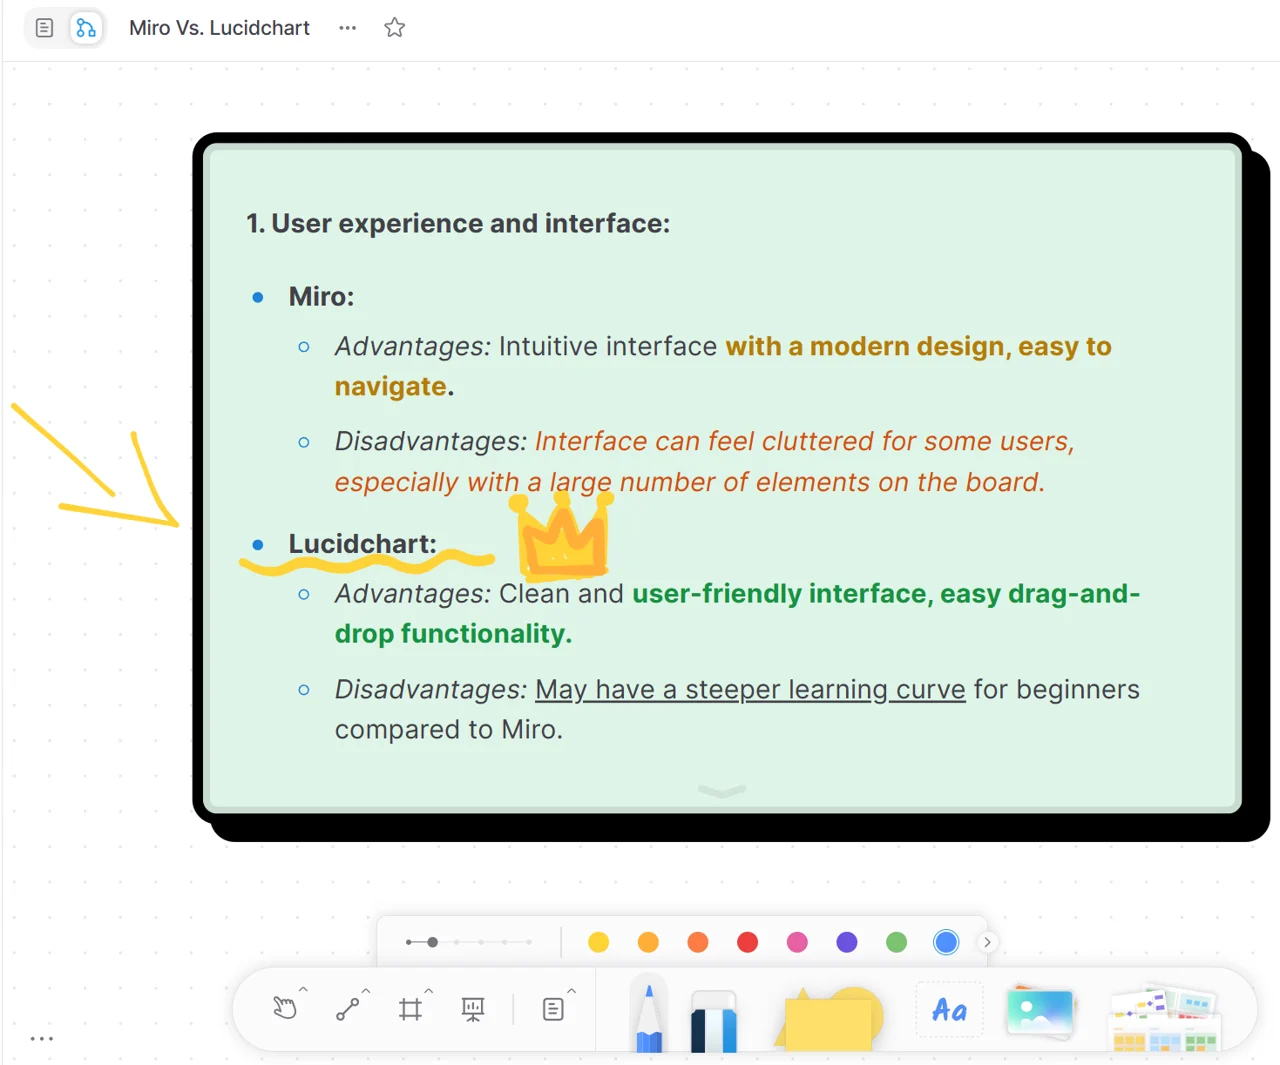Set the pen to the thickest line width
Viewport: 1280px width, 1065px height.
pos(529,942)
